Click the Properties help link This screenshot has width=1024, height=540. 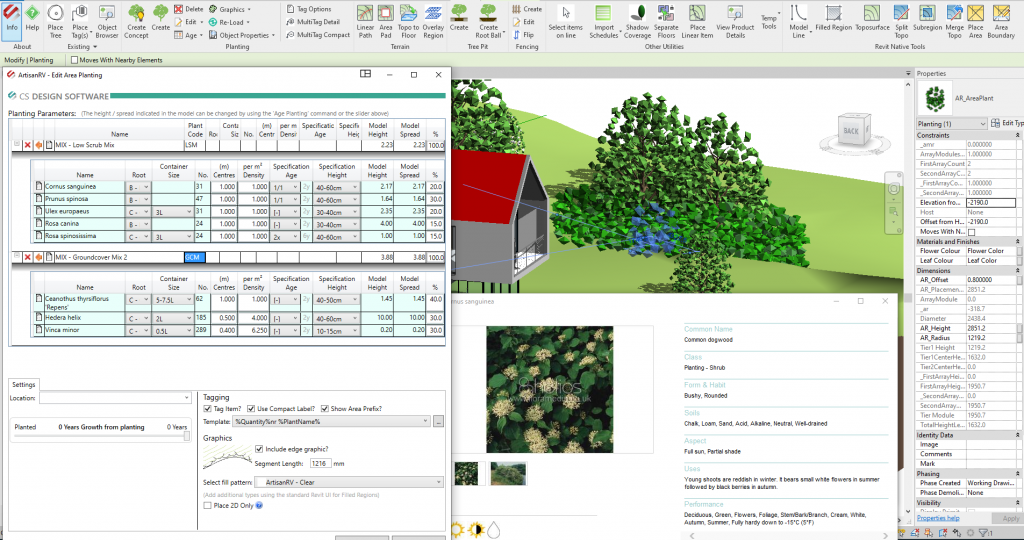coord(938,518)
